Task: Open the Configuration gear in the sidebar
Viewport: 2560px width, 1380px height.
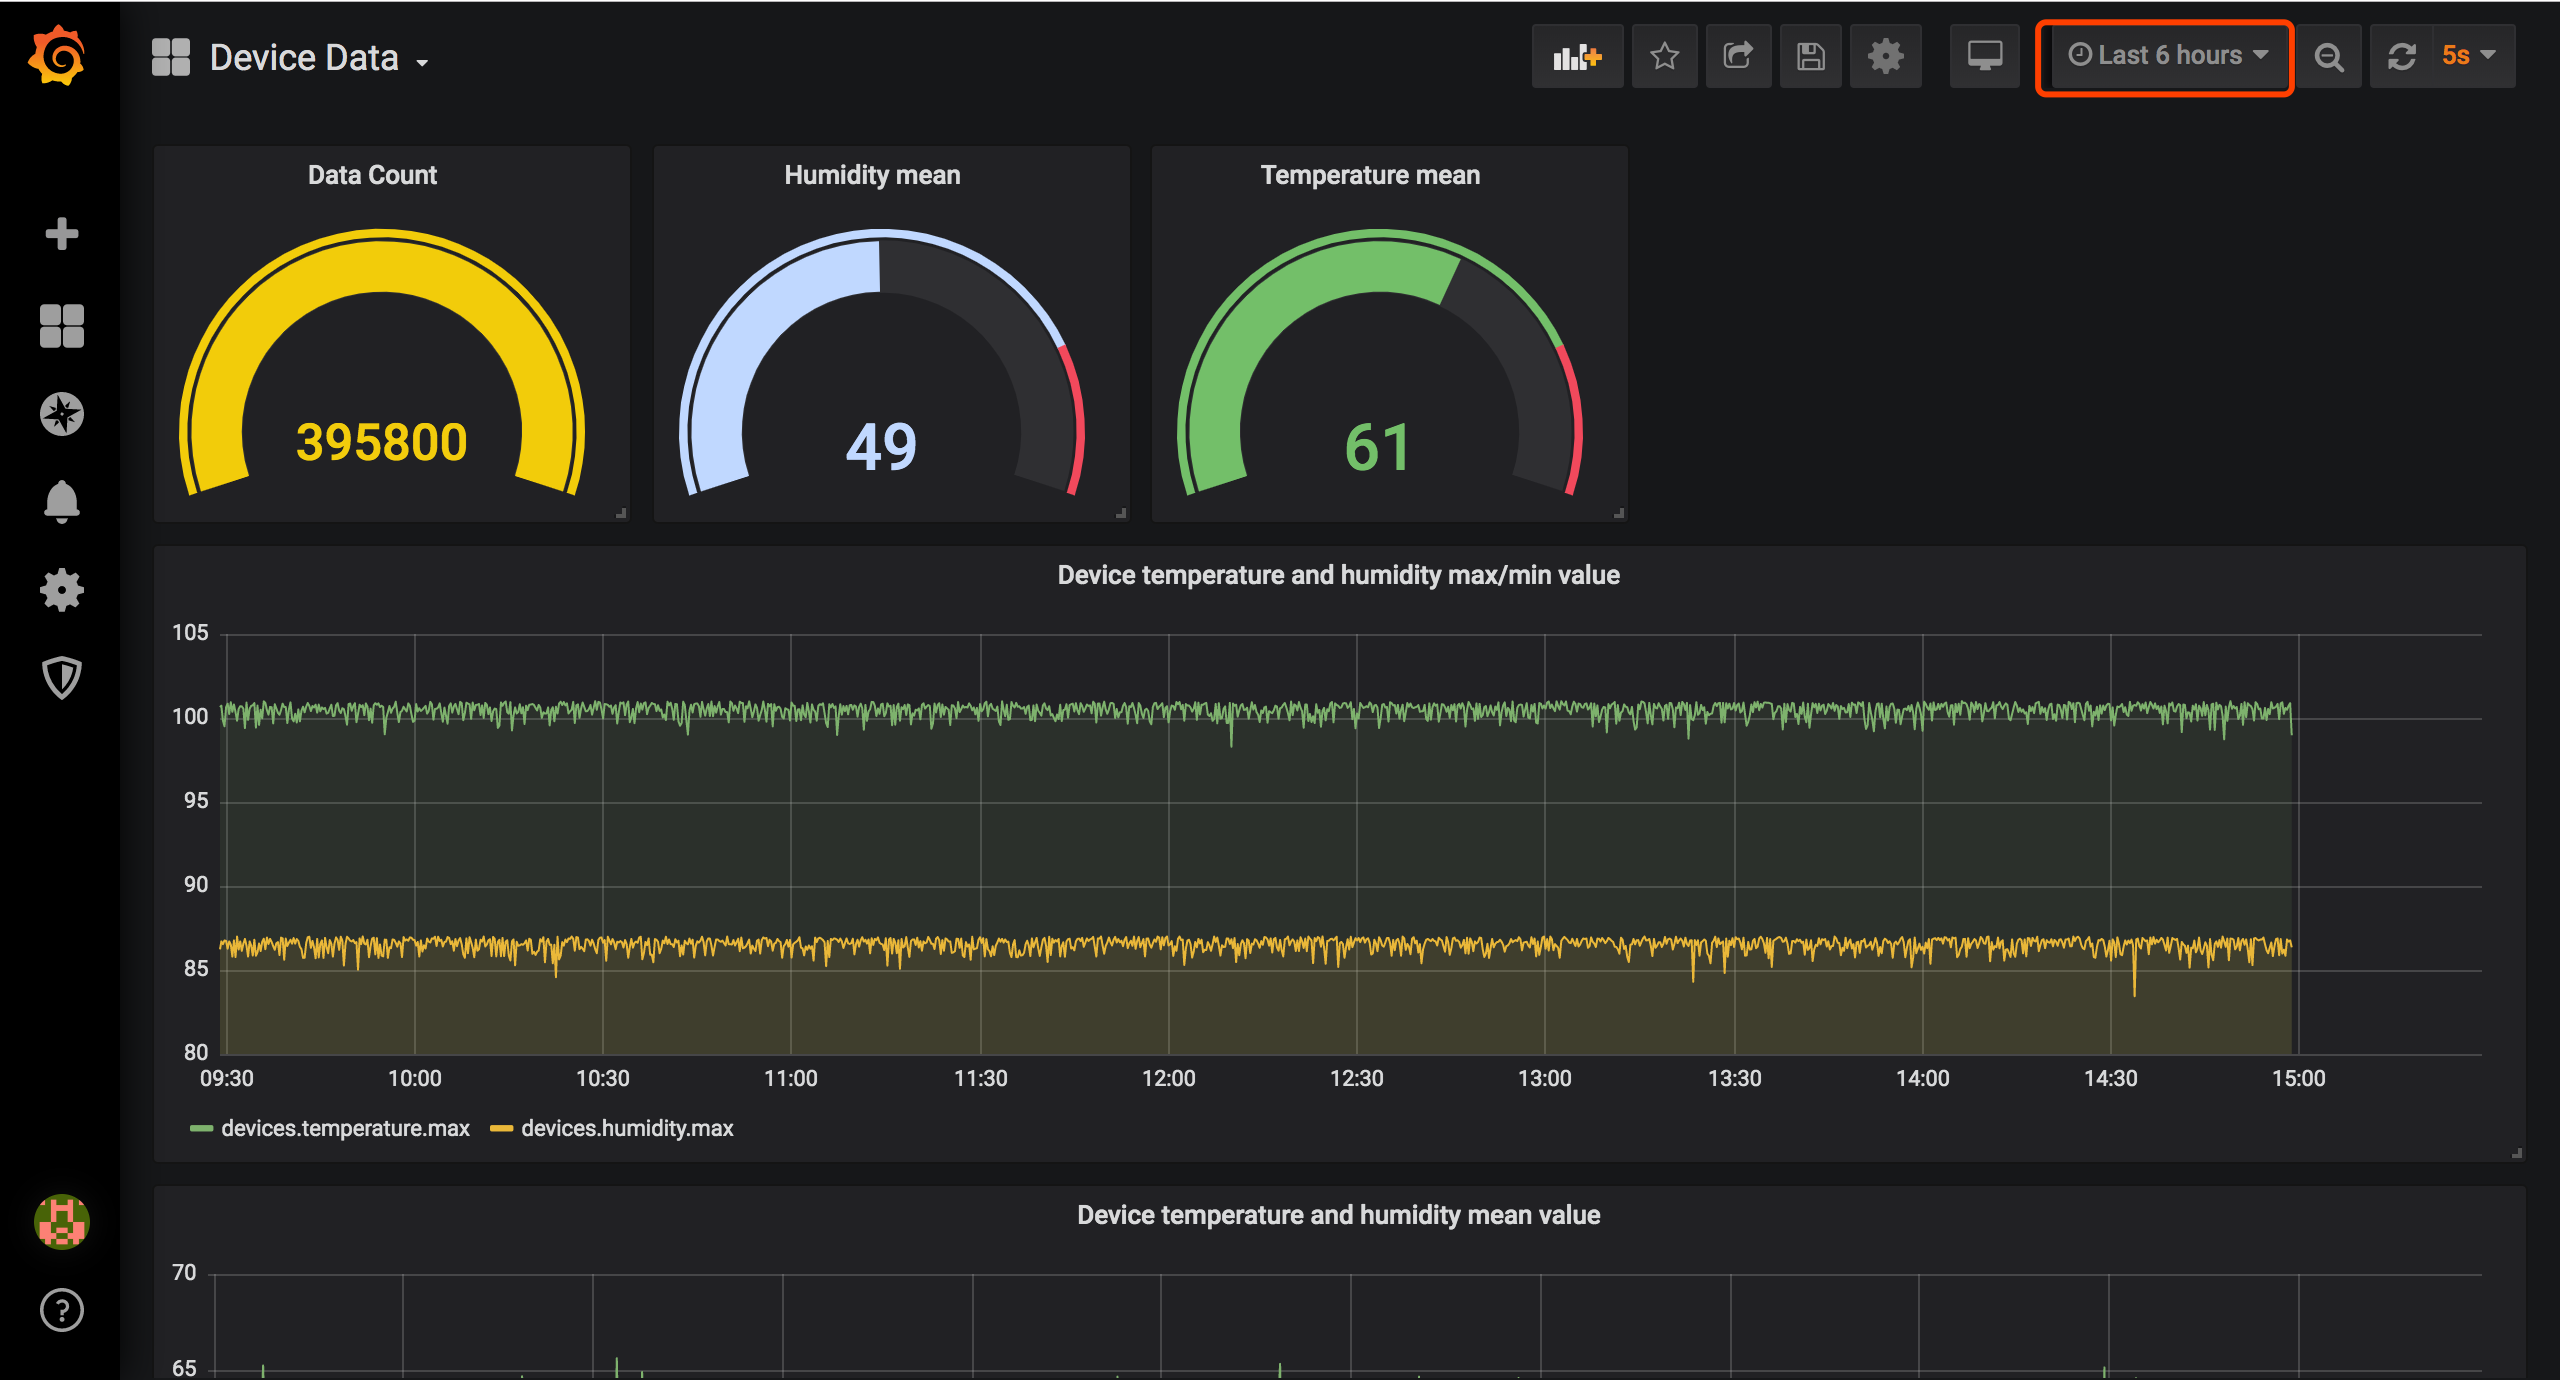Action: click(62, 590)
